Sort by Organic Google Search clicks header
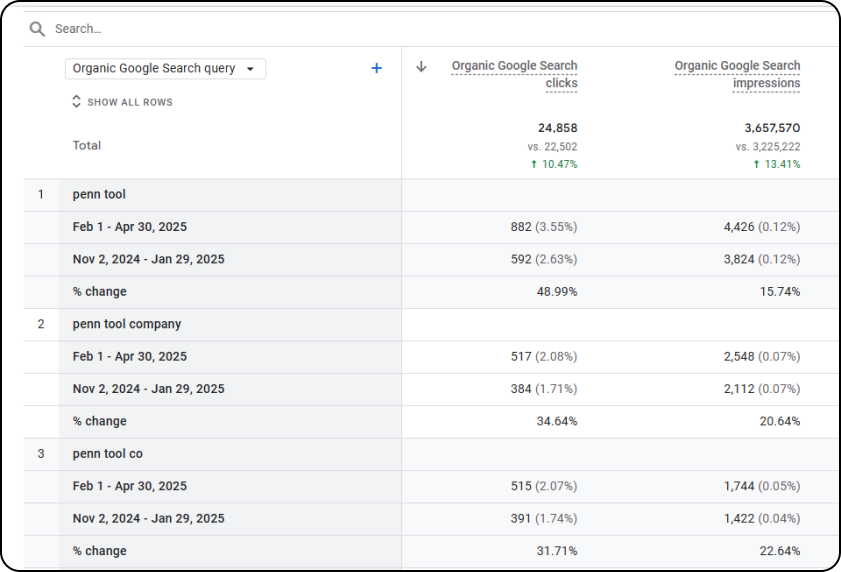Image resolution: width=841 pixels, height=572 pixels. pyautogui.click(x=514, y=74)
